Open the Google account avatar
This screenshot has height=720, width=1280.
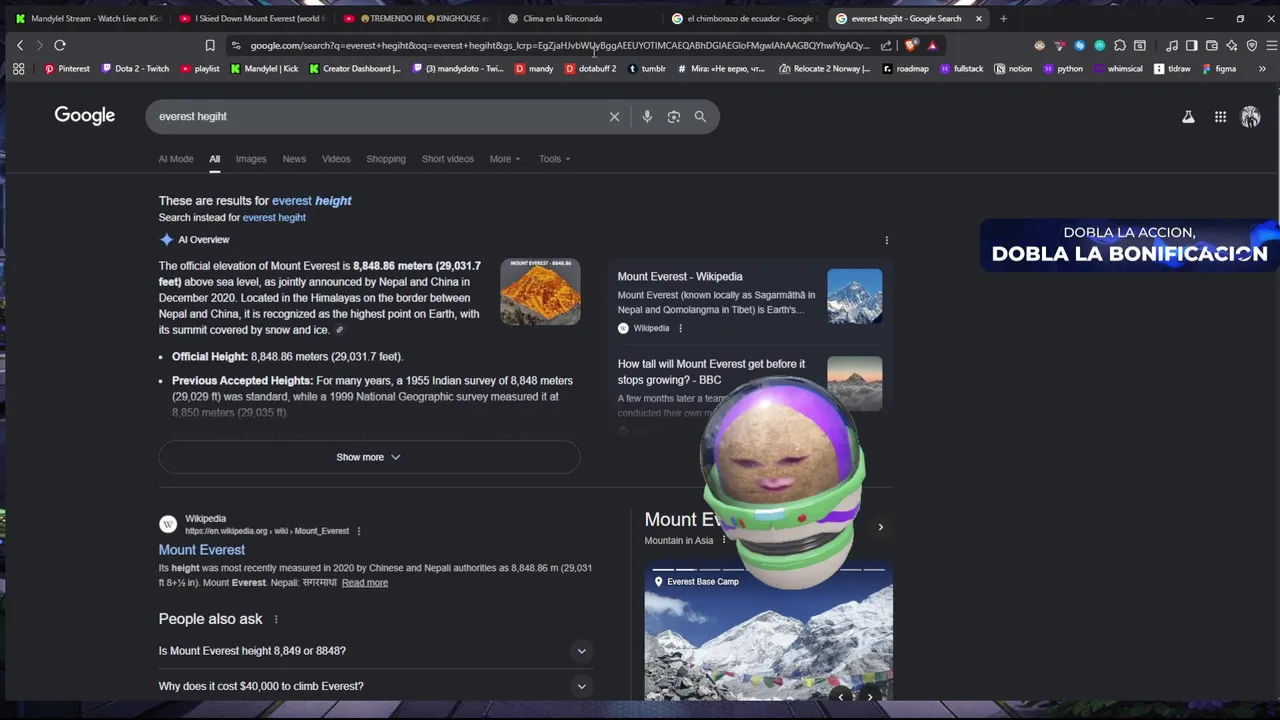pos(1250,117)
